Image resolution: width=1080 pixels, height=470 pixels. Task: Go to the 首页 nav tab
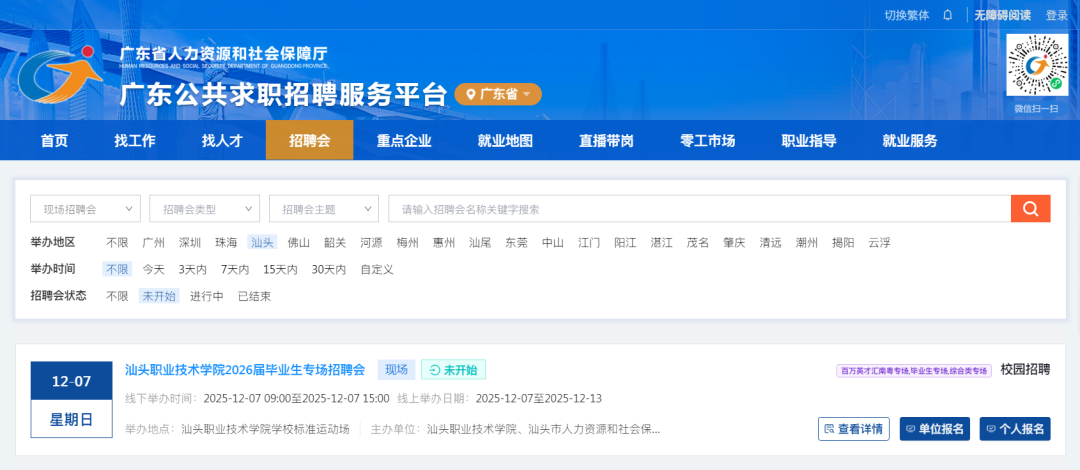coord(54,141)
